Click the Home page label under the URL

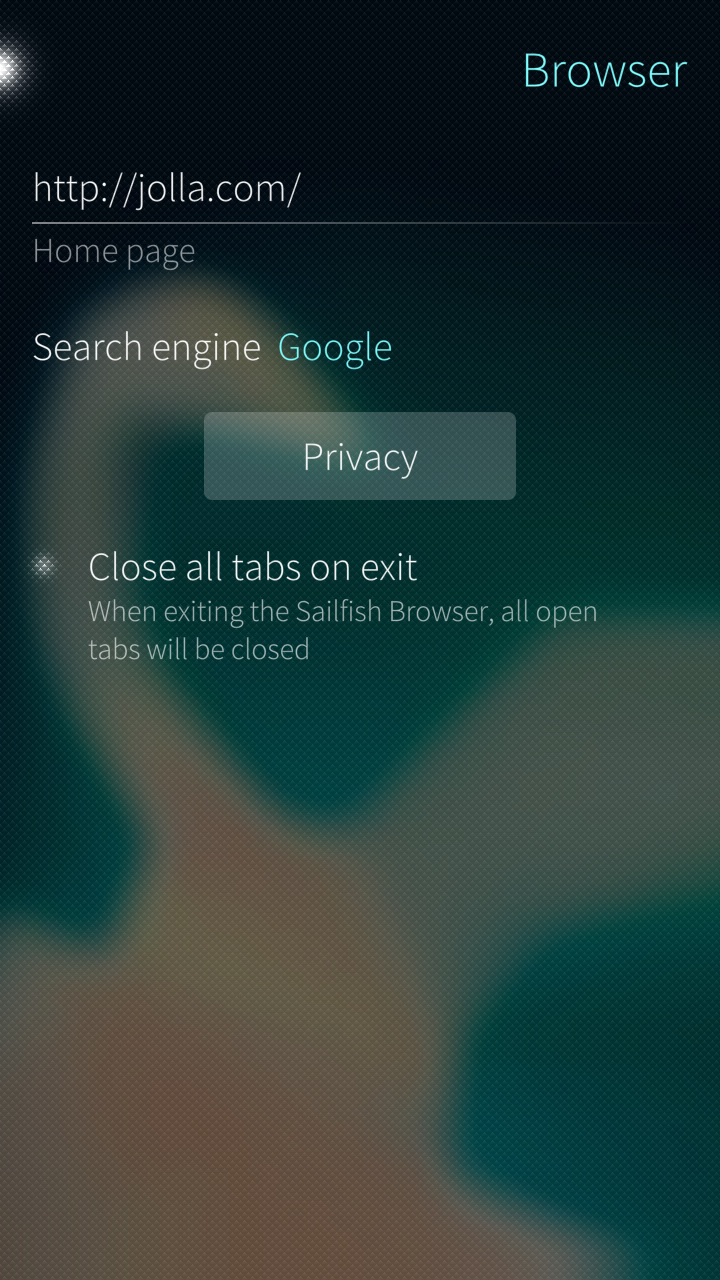coord(114,251)
